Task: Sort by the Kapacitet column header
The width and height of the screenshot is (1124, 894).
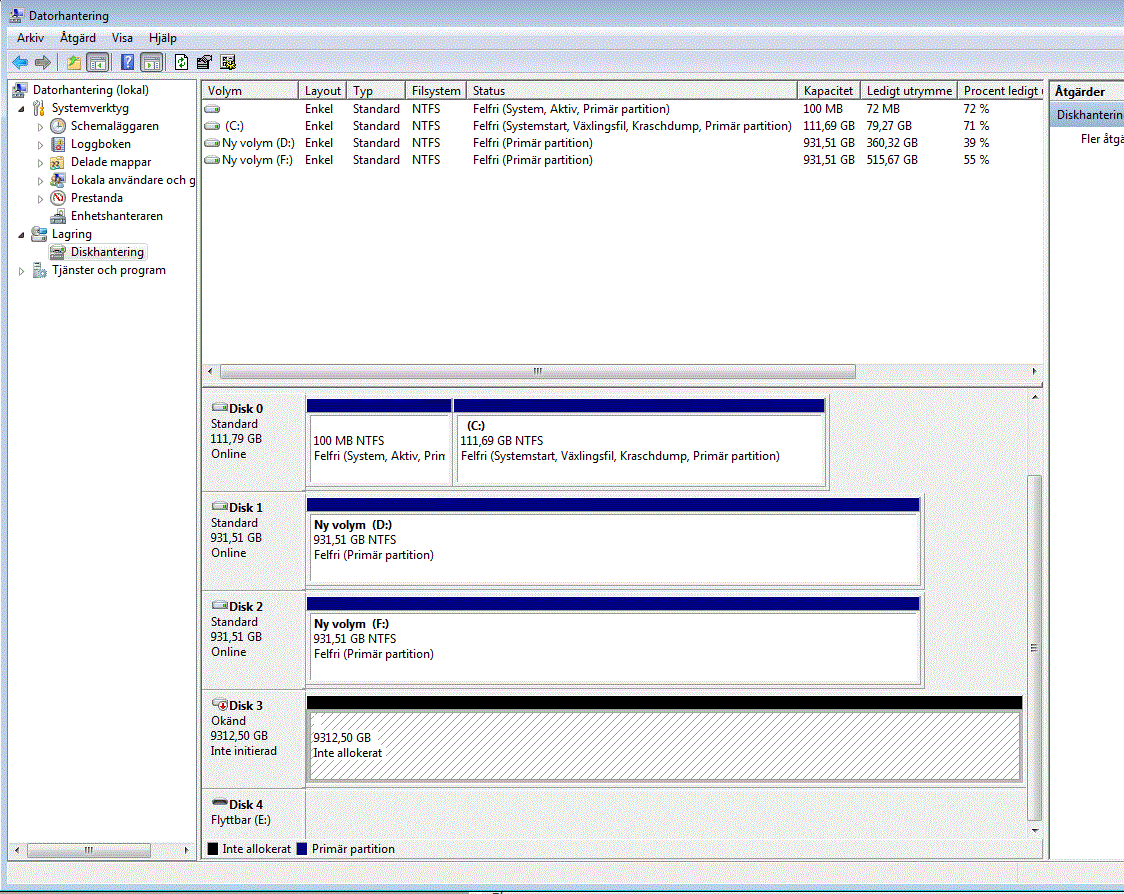Action: click(829, 91)
